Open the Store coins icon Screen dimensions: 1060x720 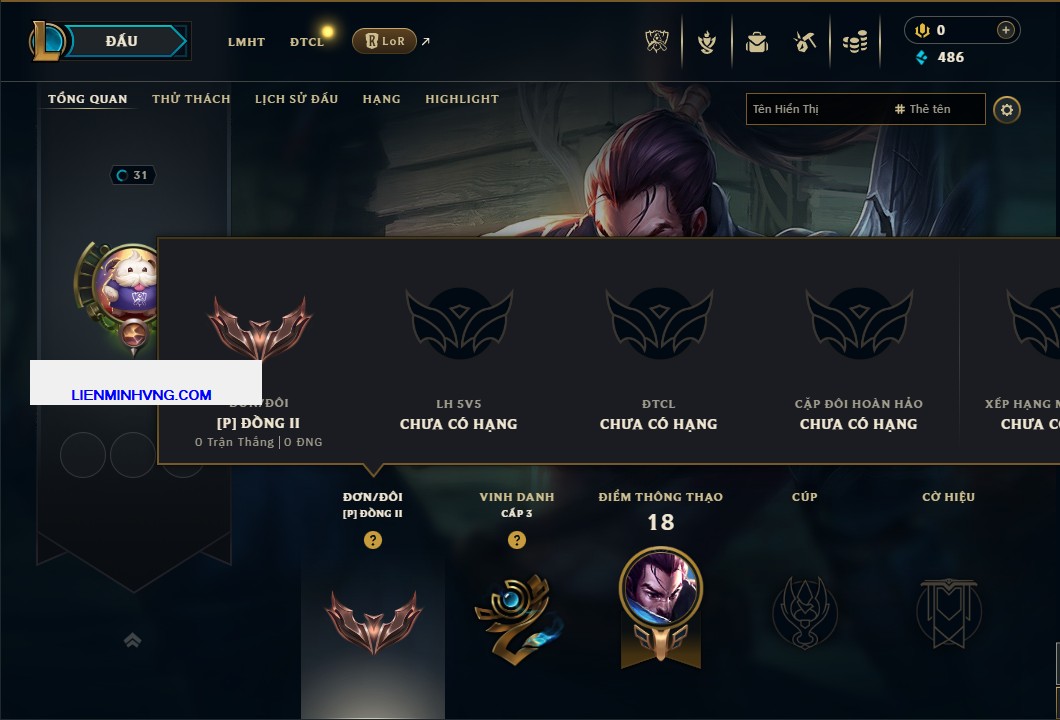click(855, 43)
